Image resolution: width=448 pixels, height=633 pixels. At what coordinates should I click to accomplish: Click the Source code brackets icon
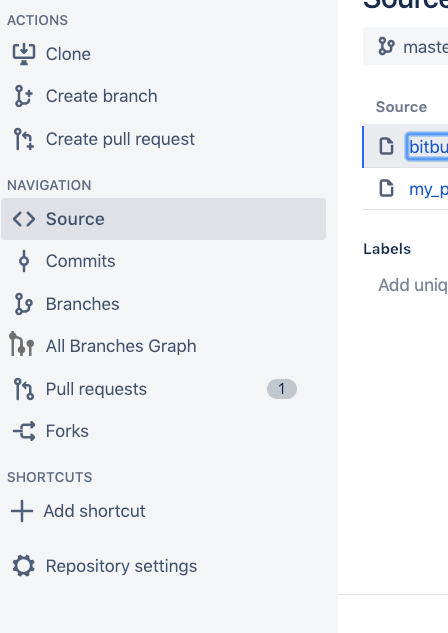pos(24,219)
